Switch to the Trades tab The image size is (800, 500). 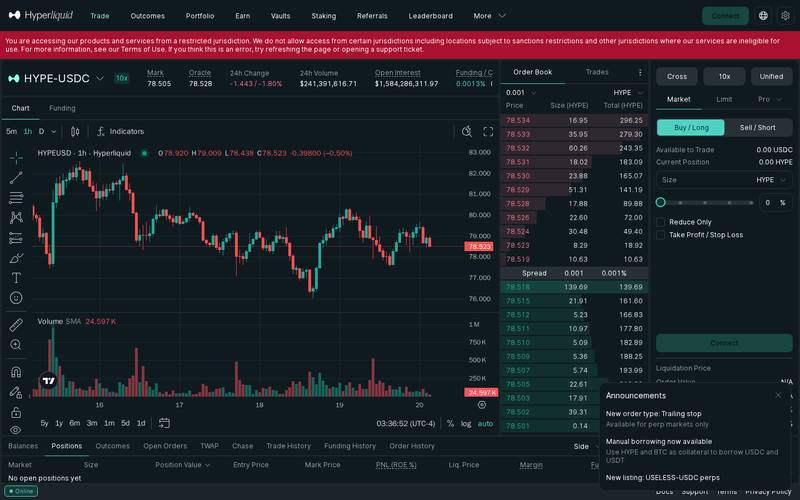point(597,72)
